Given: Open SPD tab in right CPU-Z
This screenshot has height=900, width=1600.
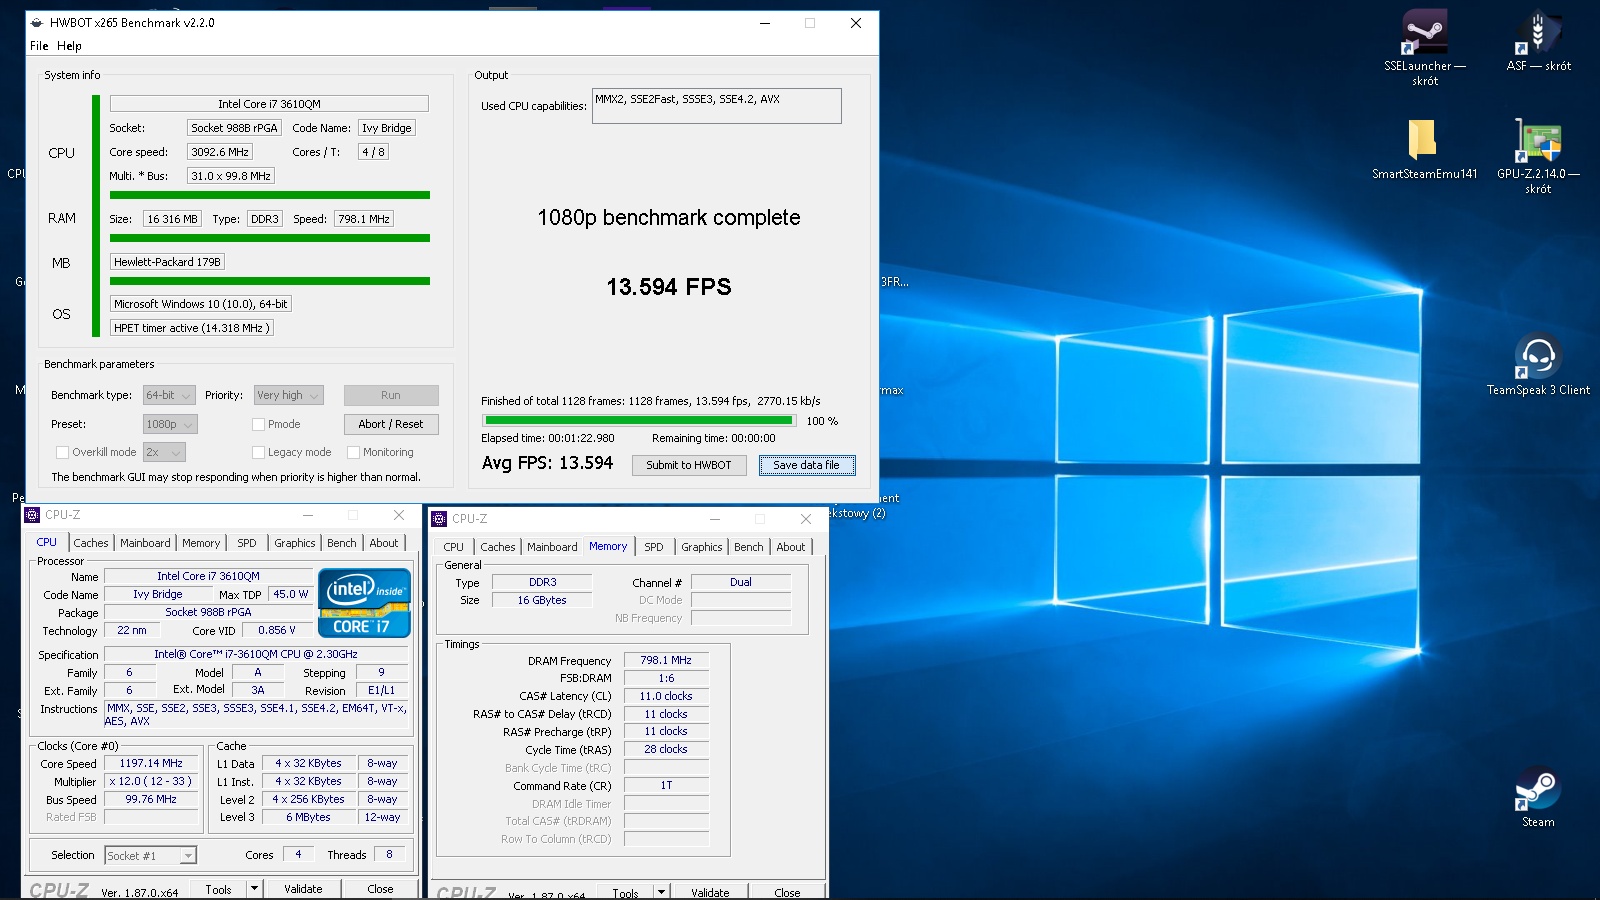Looking at the screenshot, I should [654, 547].
